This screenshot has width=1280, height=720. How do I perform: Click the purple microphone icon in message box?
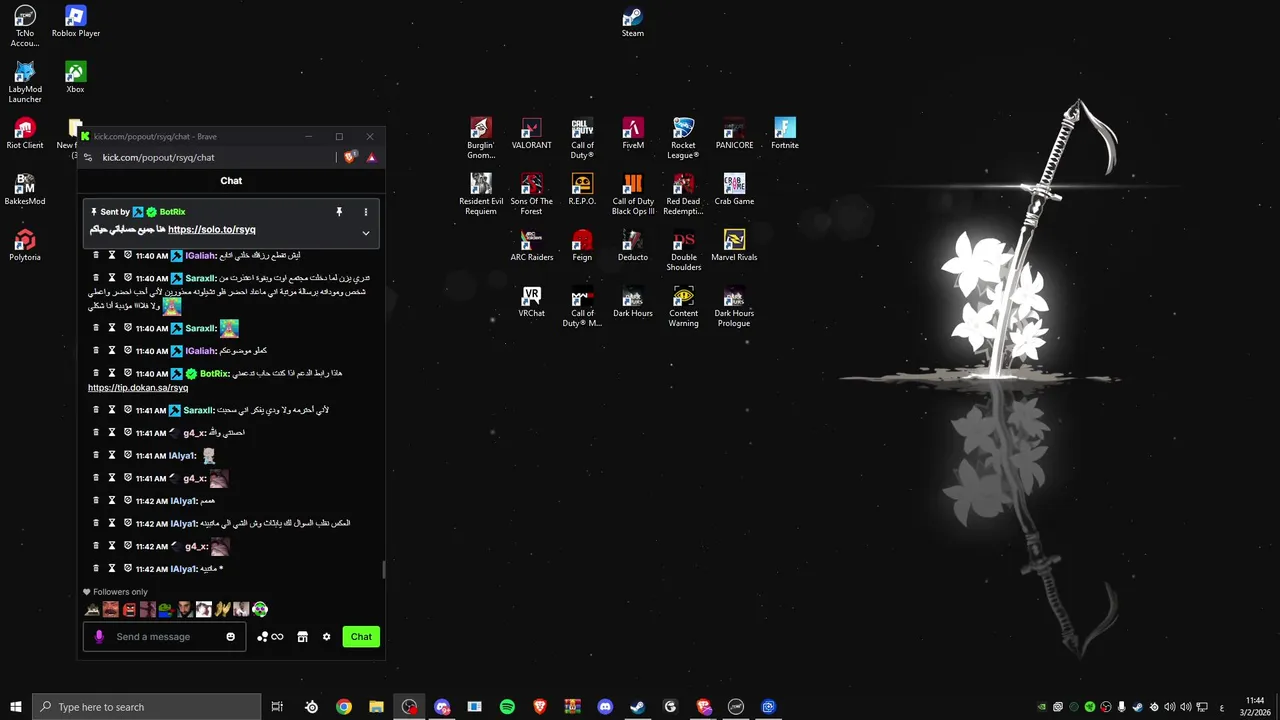click(98, 637)
